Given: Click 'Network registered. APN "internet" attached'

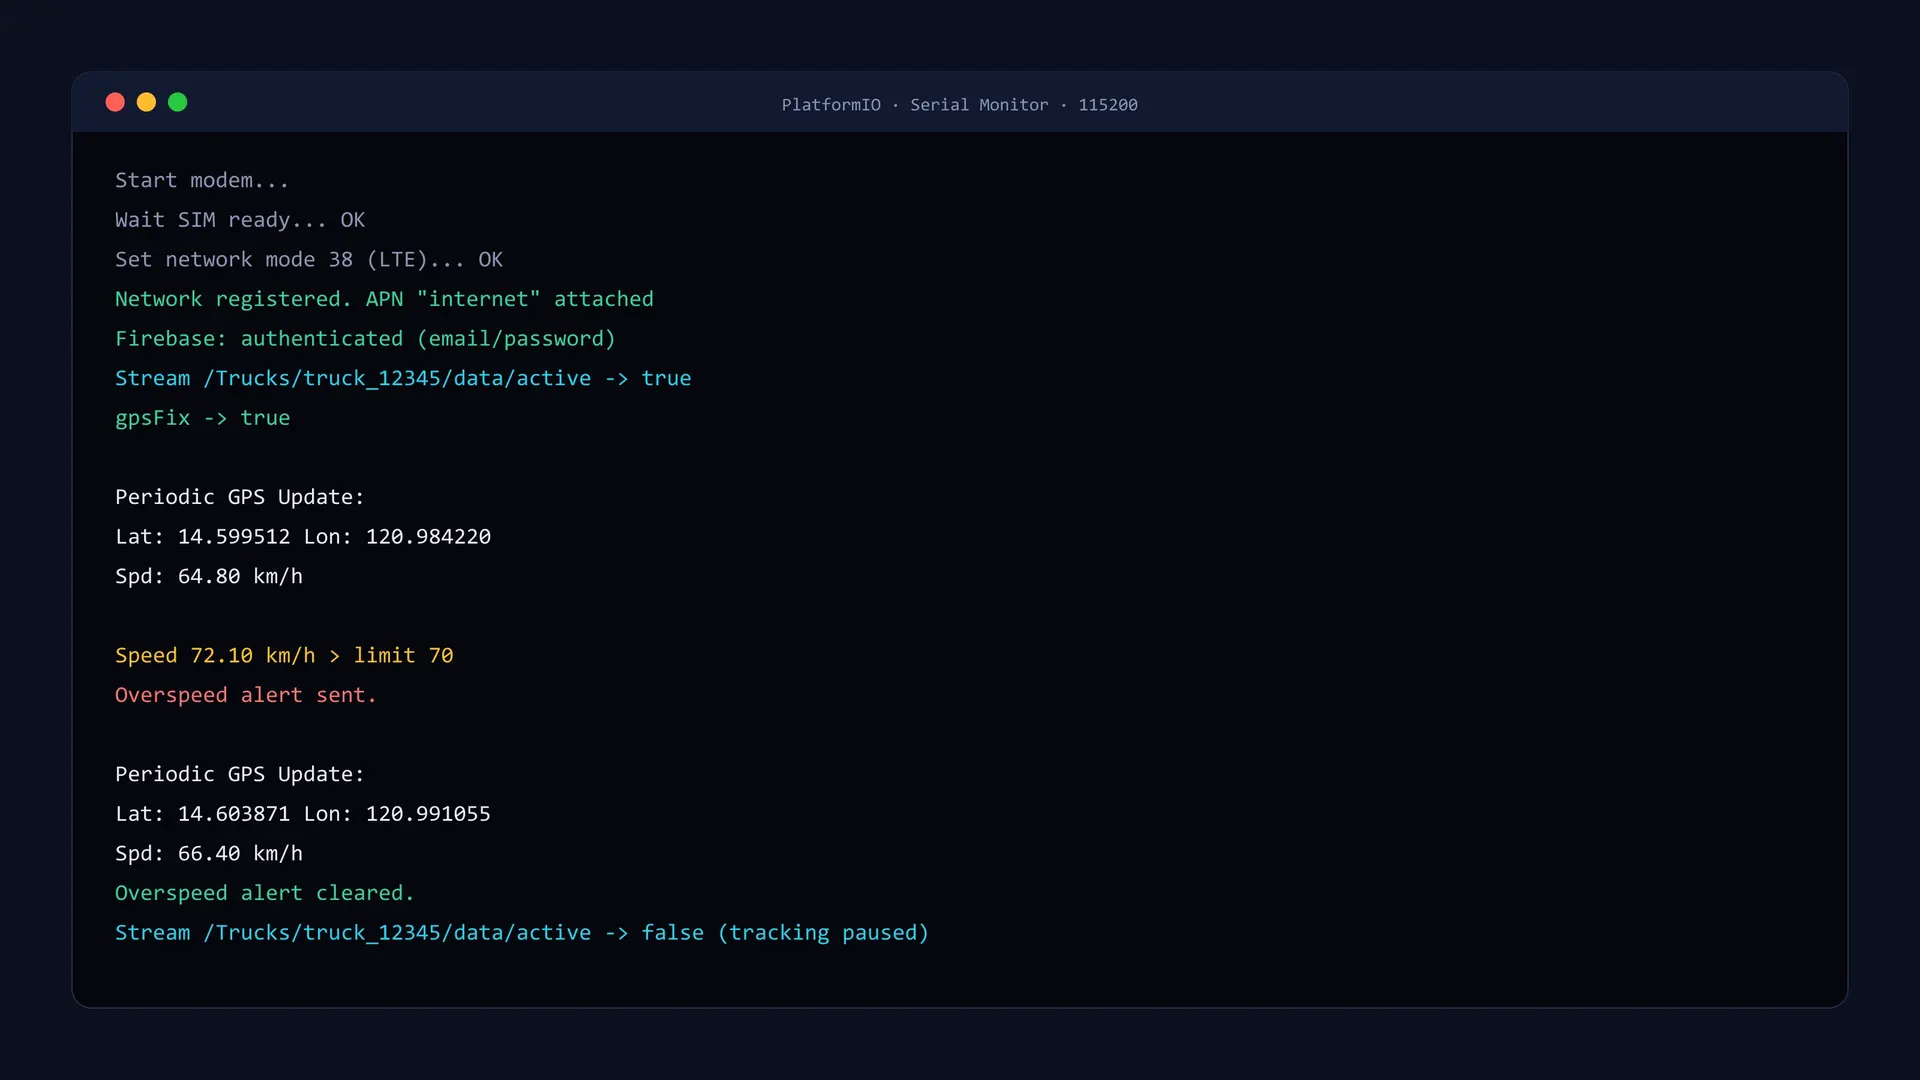Looking at the screenshot, I should pyautogui.click(x=384, y=299).
